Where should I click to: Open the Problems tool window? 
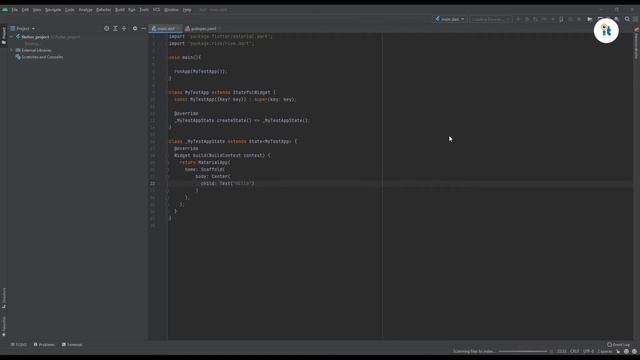tap(44, 344)
